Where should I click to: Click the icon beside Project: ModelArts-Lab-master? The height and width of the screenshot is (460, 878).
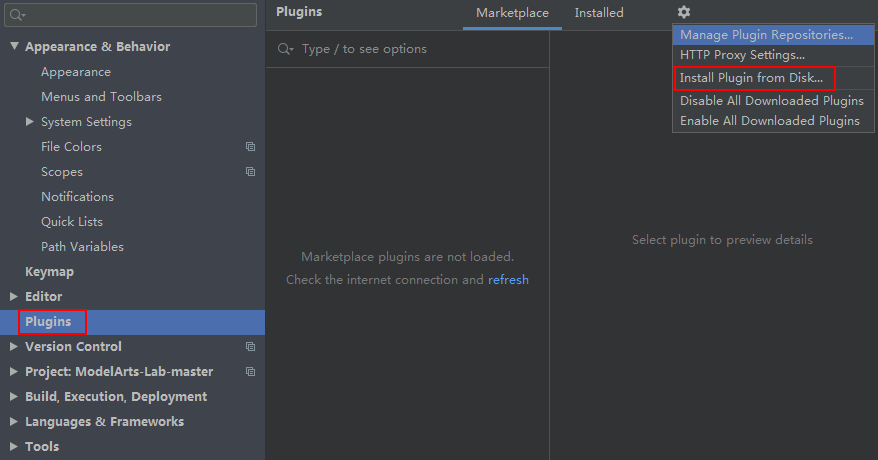point(250,372)
